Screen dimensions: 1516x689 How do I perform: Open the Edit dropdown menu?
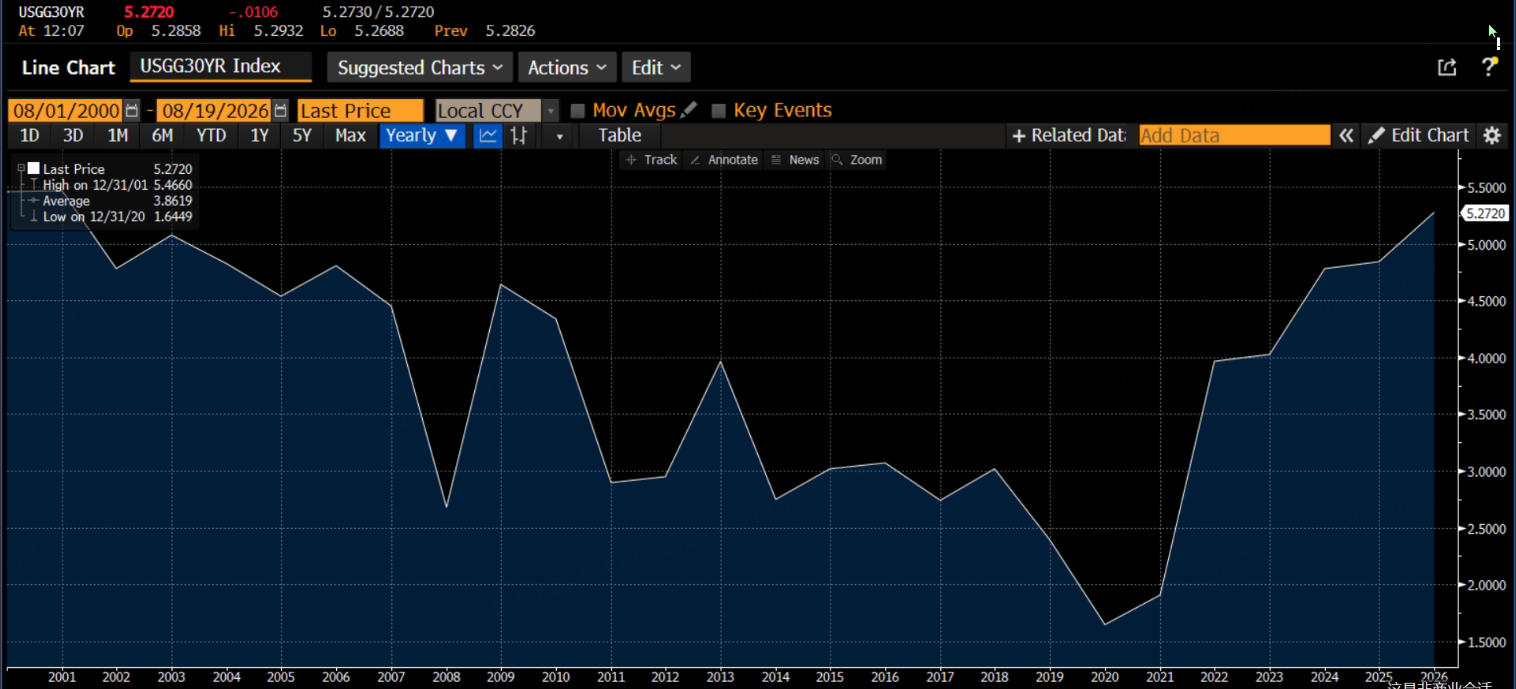(x=656, y=68)
